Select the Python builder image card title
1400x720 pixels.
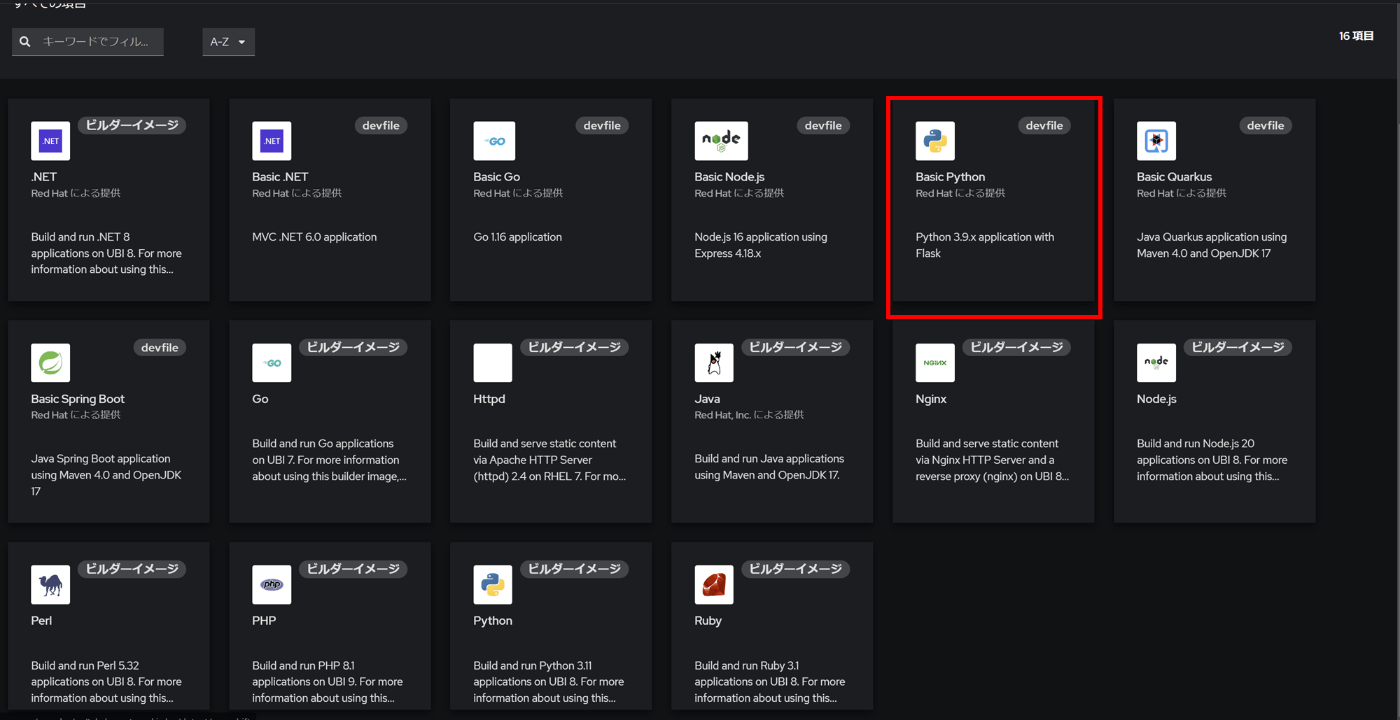tap(493, 621)
